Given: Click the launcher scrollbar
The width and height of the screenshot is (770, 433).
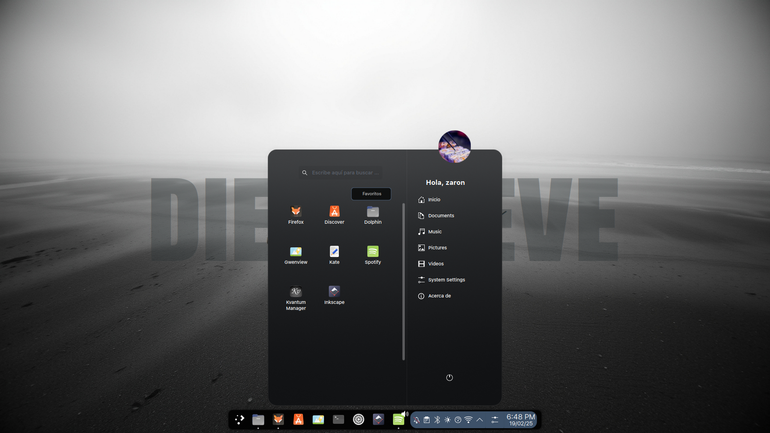Looking at the screenshot, I should click(403, 282).
